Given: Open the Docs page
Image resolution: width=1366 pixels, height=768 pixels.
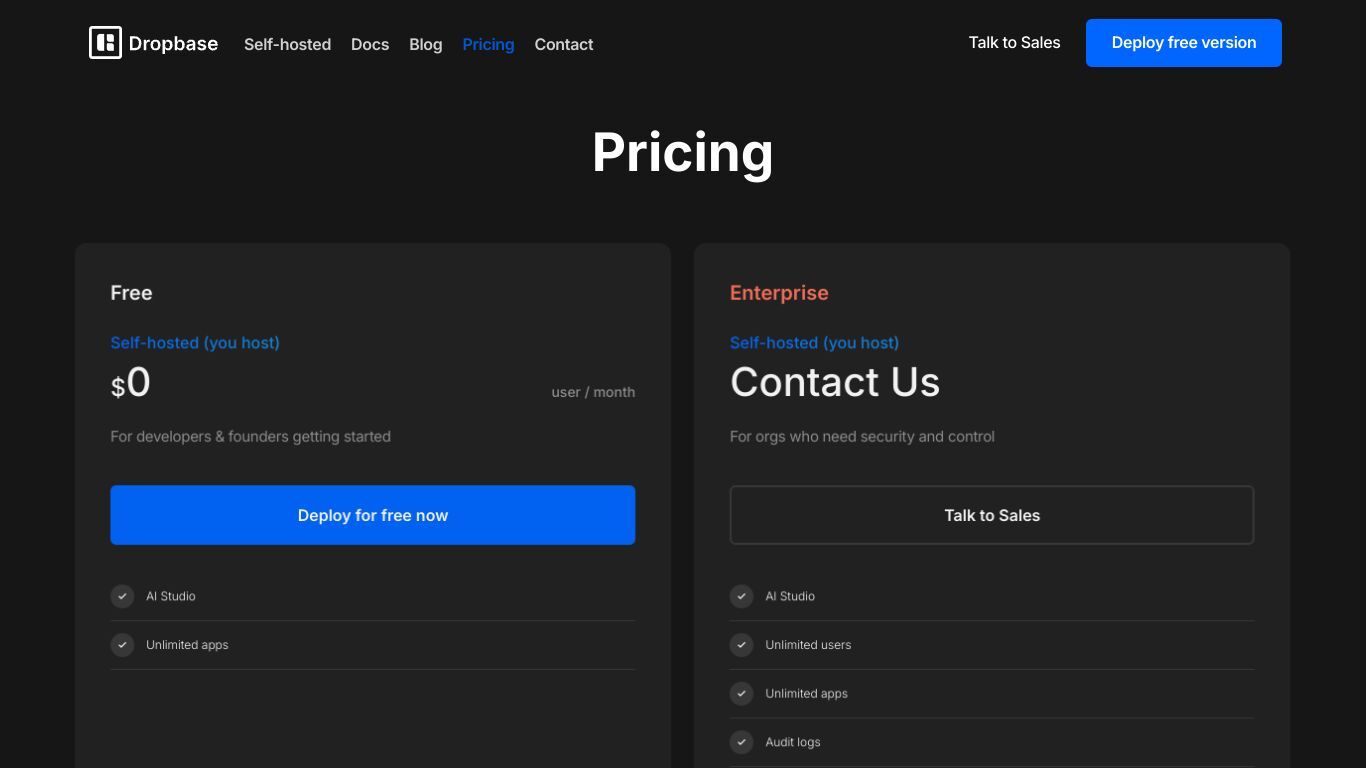Looking at the screenshot, I should (370, 44).
